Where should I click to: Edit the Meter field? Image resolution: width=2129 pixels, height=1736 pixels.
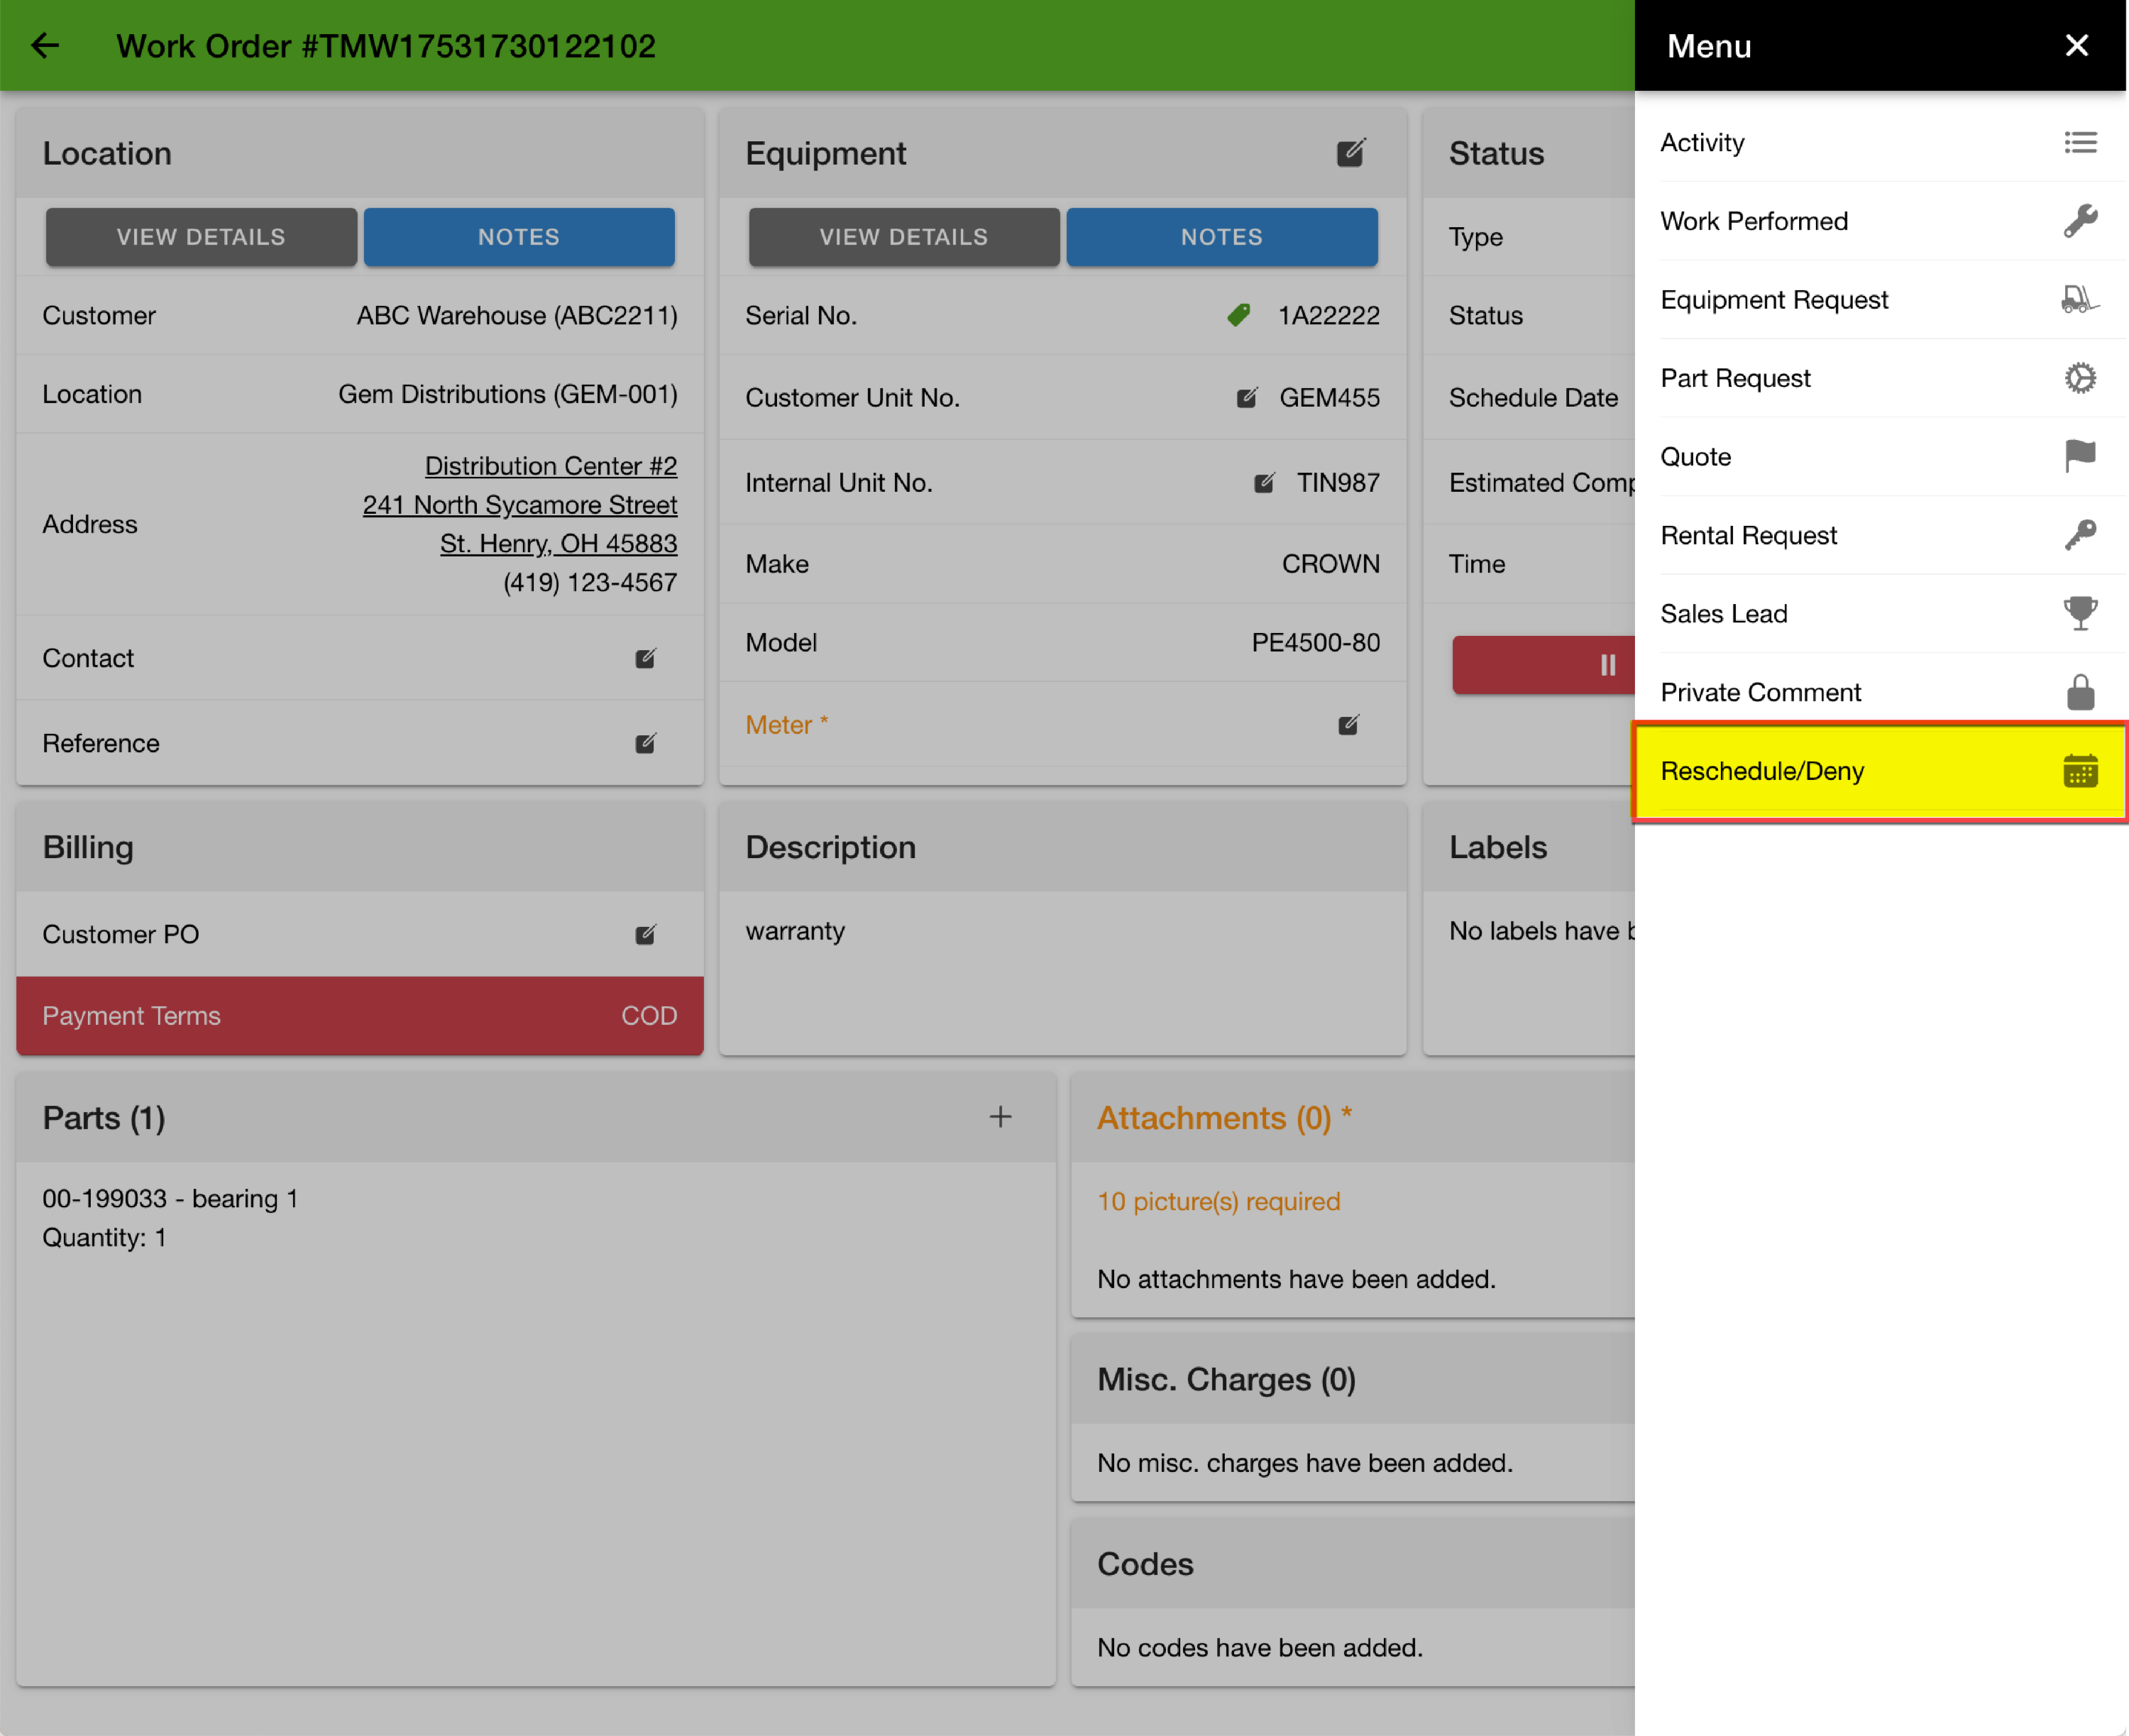pyautogui.click(x=1349, y=725)
